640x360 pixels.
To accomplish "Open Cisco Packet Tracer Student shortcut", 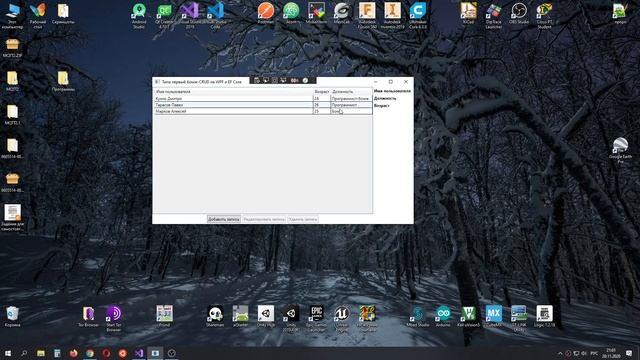I will pos(544,16).
